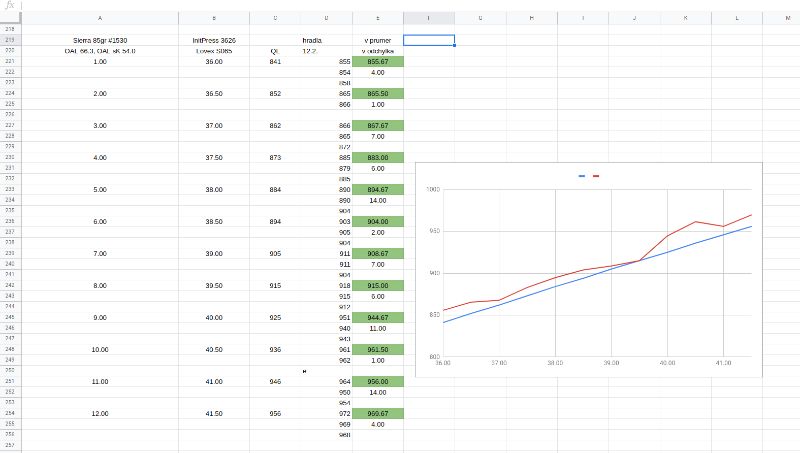Select green cell with value 855.67

(x=377, y=61)
